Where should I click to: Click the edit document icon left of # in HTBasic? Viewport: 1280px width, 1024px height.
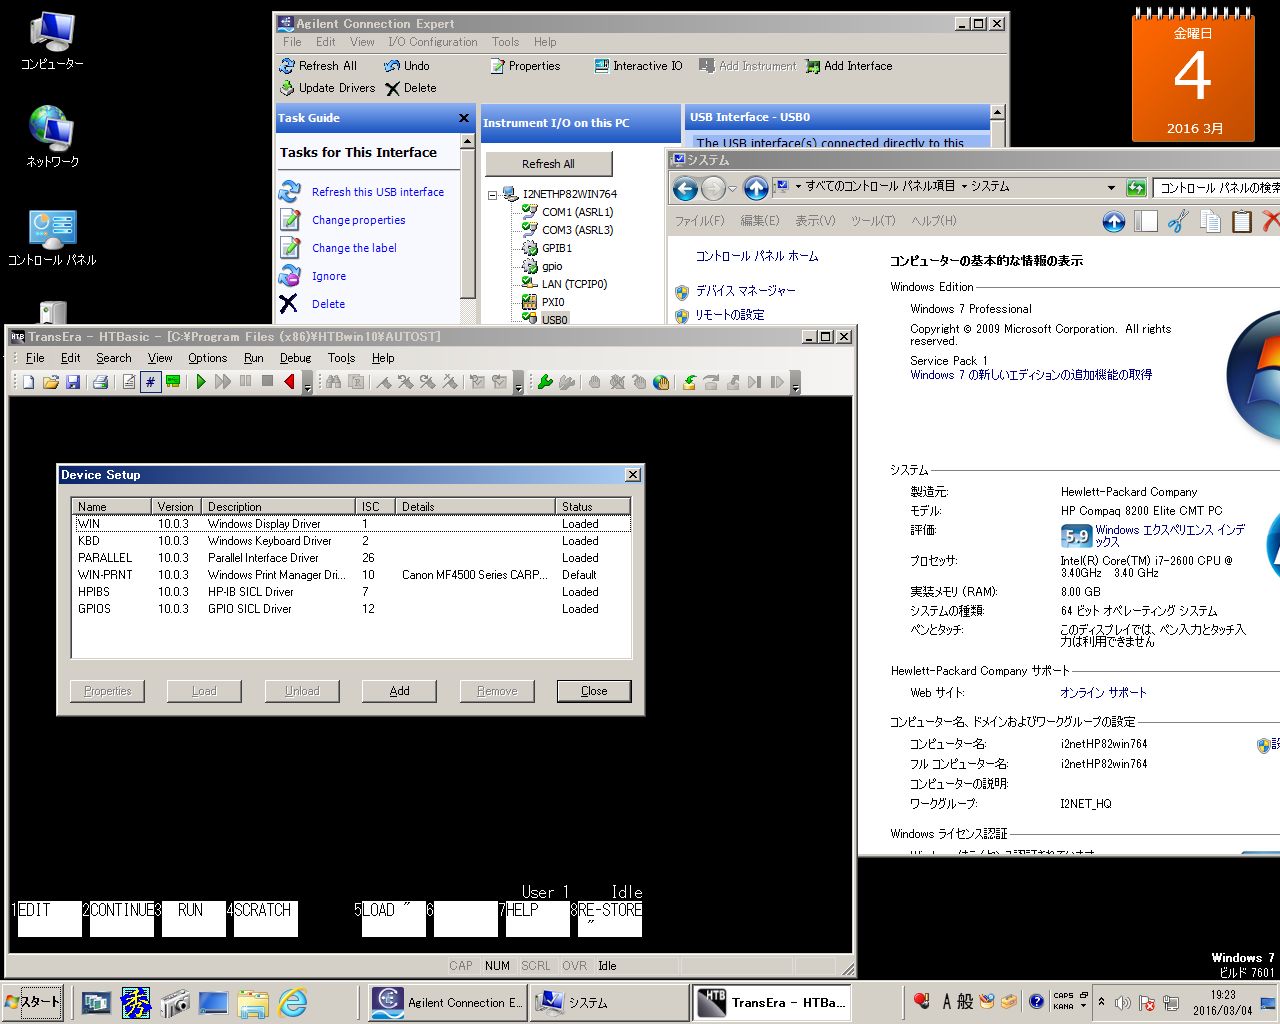point(129,382)
